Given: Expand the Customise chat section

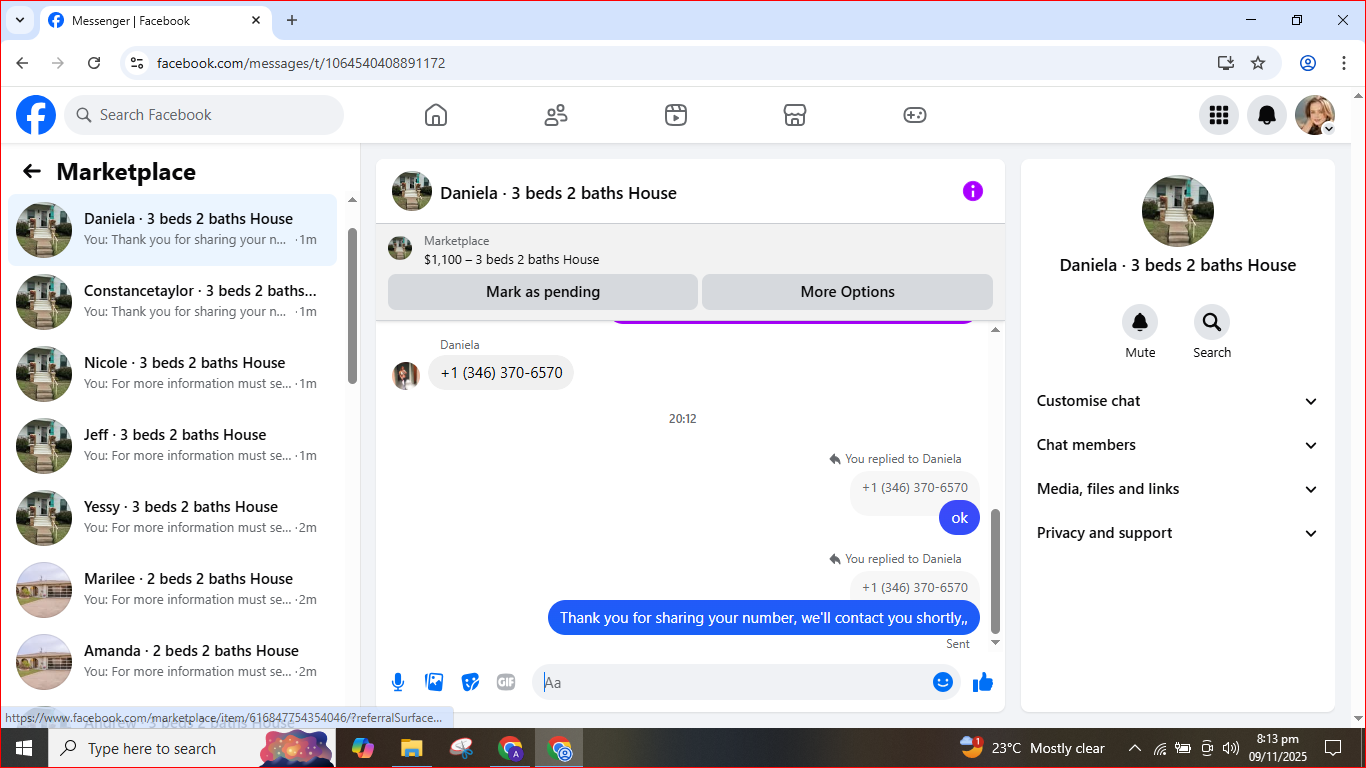Looking at the screenshot, I should pyautogui.click(x=1178, y=401).
